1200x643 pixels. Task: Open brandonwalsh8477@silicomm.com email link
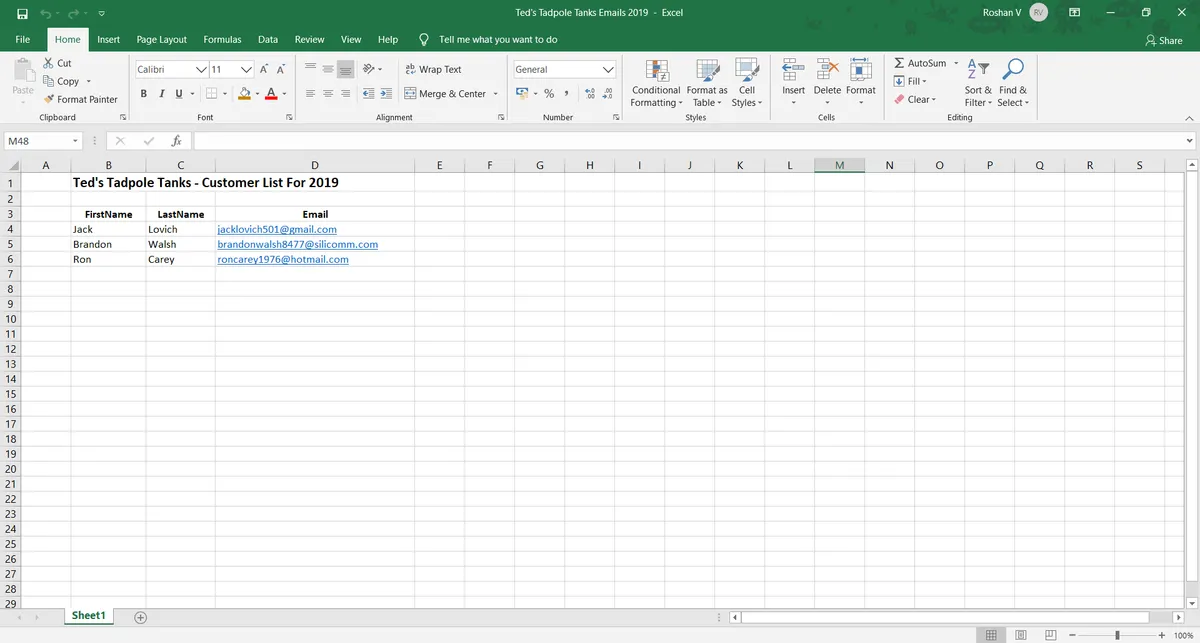298,244
